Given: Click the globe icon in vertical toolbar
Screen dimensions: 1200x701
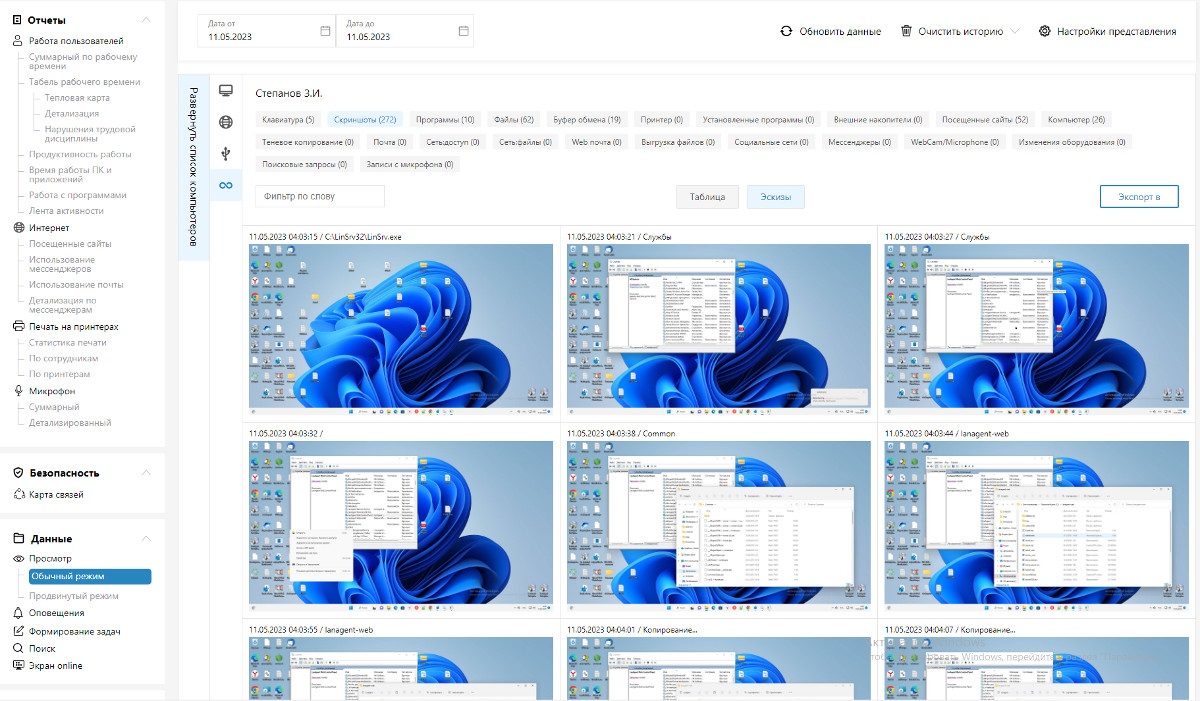Looking at the screenshot, I should click(226, 122).
